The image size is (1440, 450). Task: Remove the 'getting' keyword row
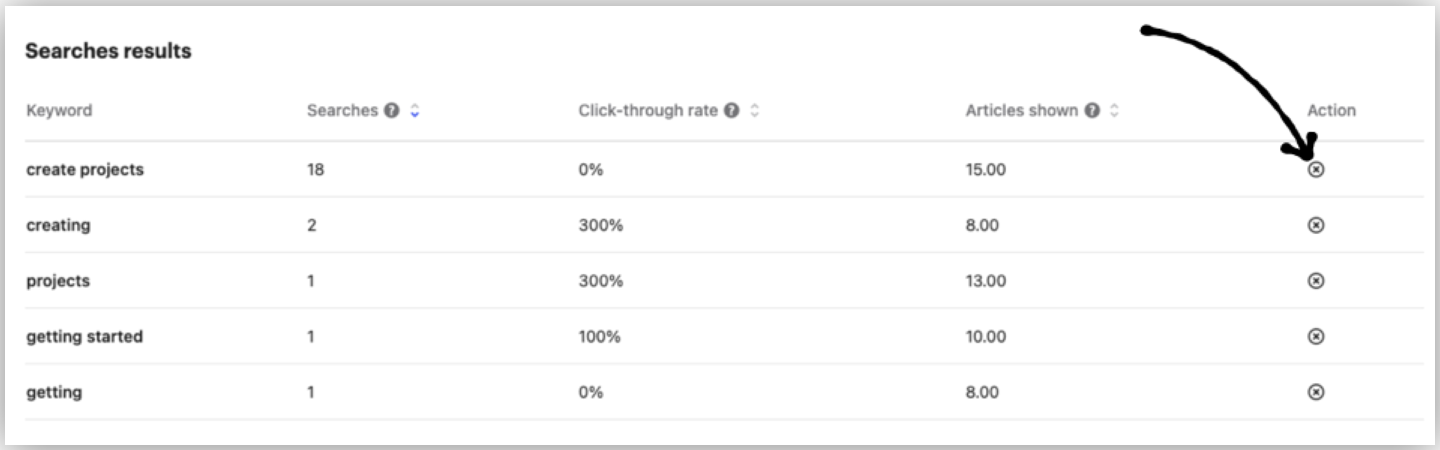(1316, 393)
